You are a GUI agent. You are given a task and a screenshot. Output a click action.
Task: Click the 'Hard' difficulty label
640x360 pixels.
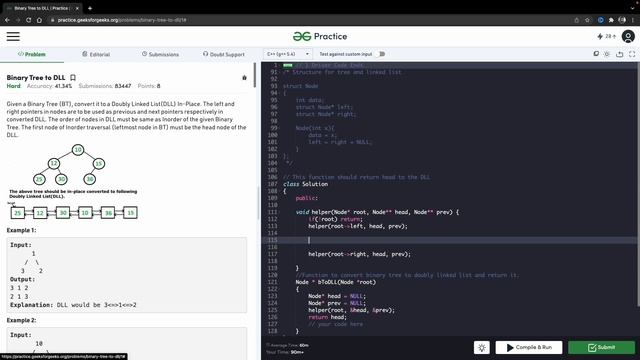click(13, 86)
